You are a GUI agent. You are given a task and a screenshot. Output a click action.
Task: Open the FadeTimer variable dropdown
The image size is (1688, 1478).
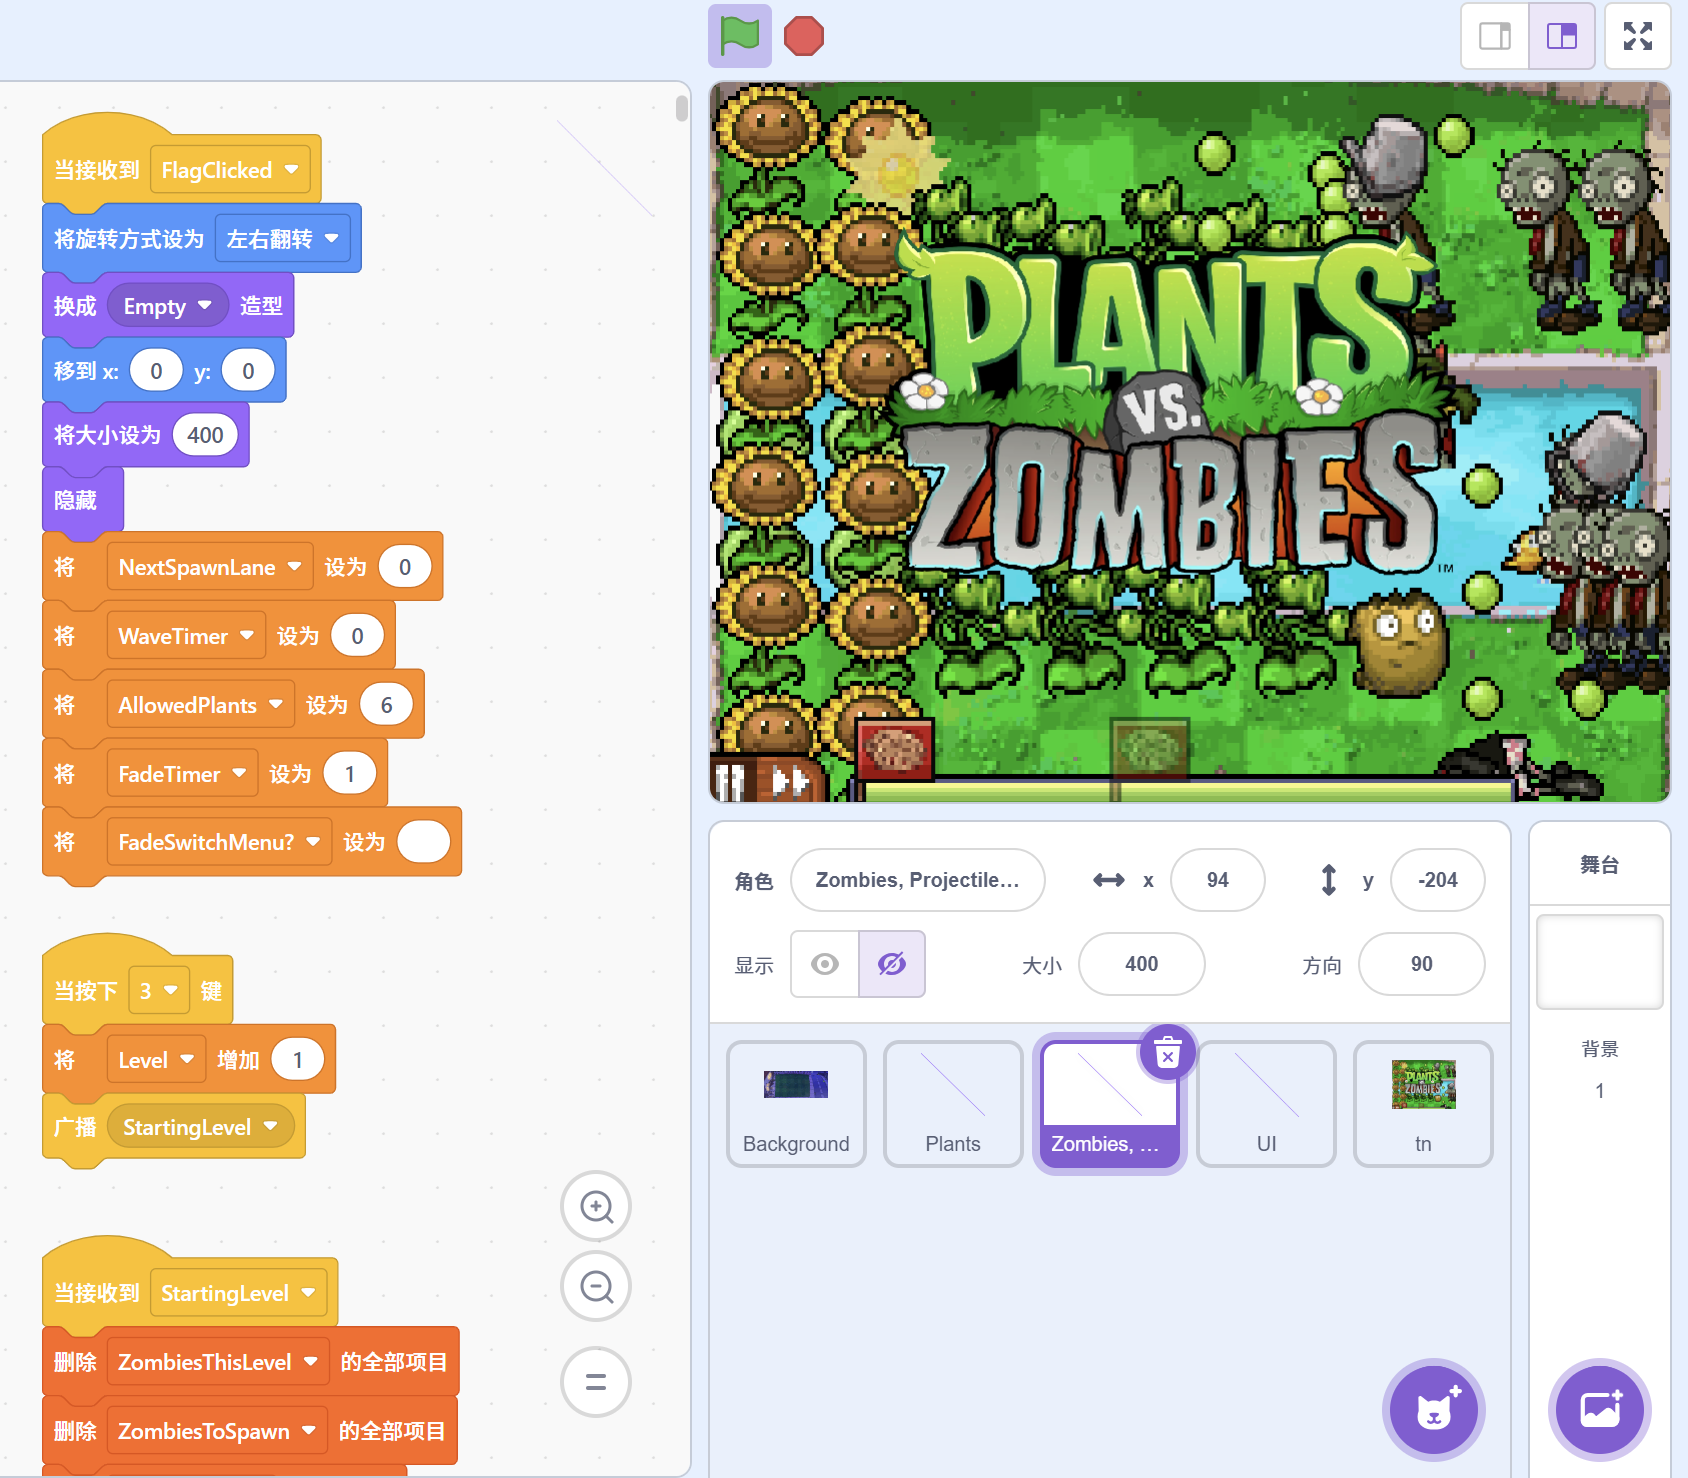coord(182,774)
